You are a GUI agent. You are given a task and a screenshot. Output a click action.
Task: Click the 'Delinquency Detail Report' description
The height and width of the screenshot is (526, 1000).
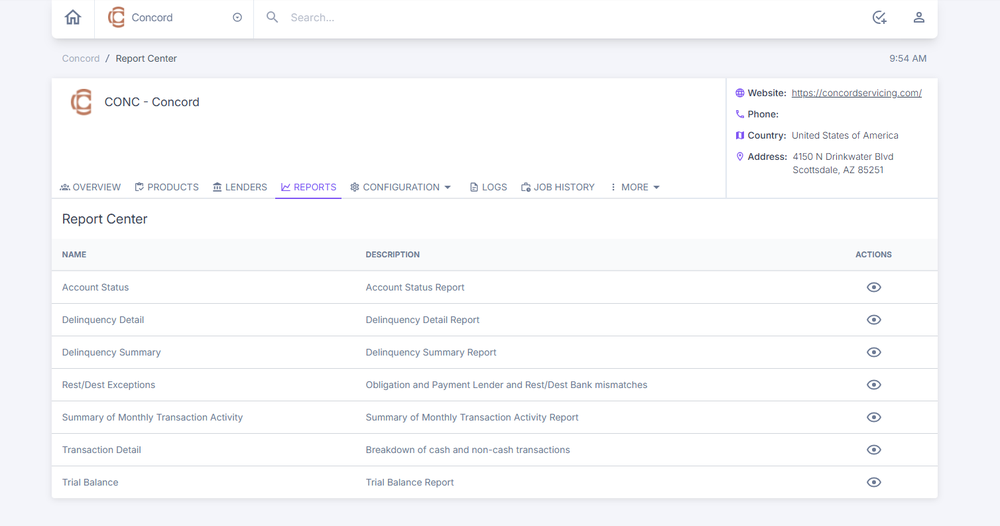422,319
